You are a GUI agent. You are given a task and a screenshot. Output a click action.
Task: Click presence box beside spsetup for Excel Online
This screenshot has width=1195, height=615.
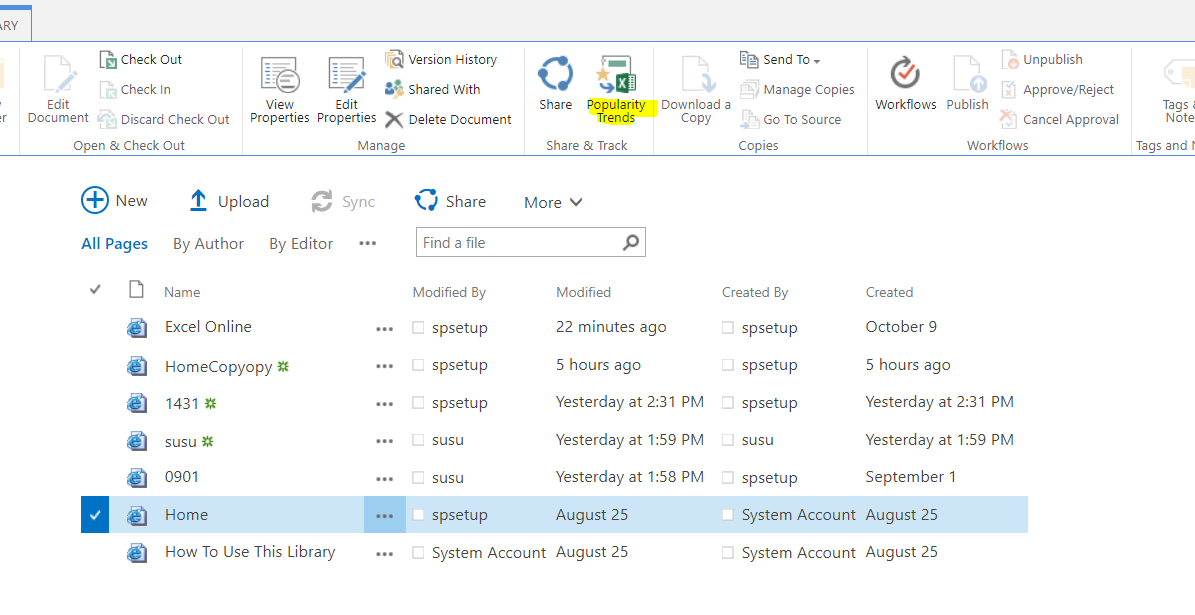[418, 328]
